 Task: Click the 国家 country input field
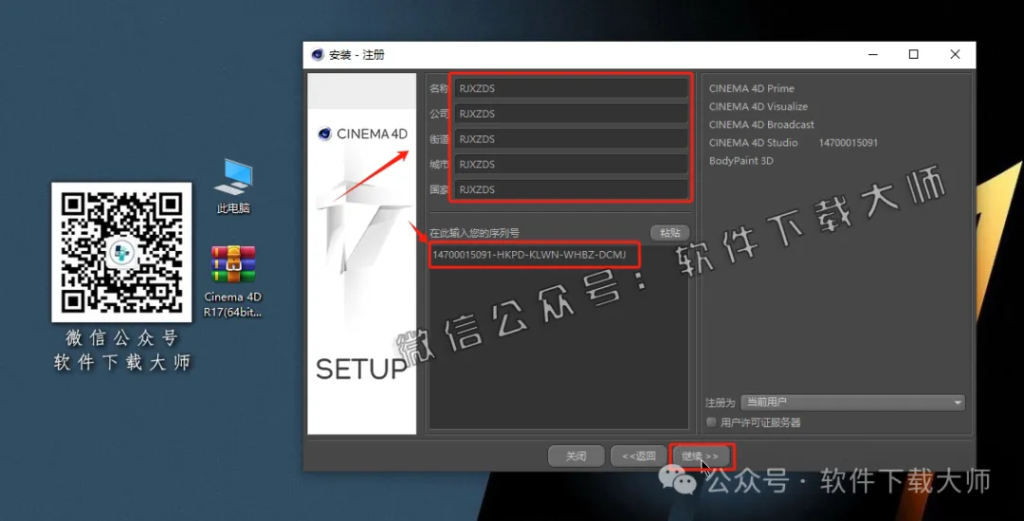pyautogui.click(x=571, y=189)
